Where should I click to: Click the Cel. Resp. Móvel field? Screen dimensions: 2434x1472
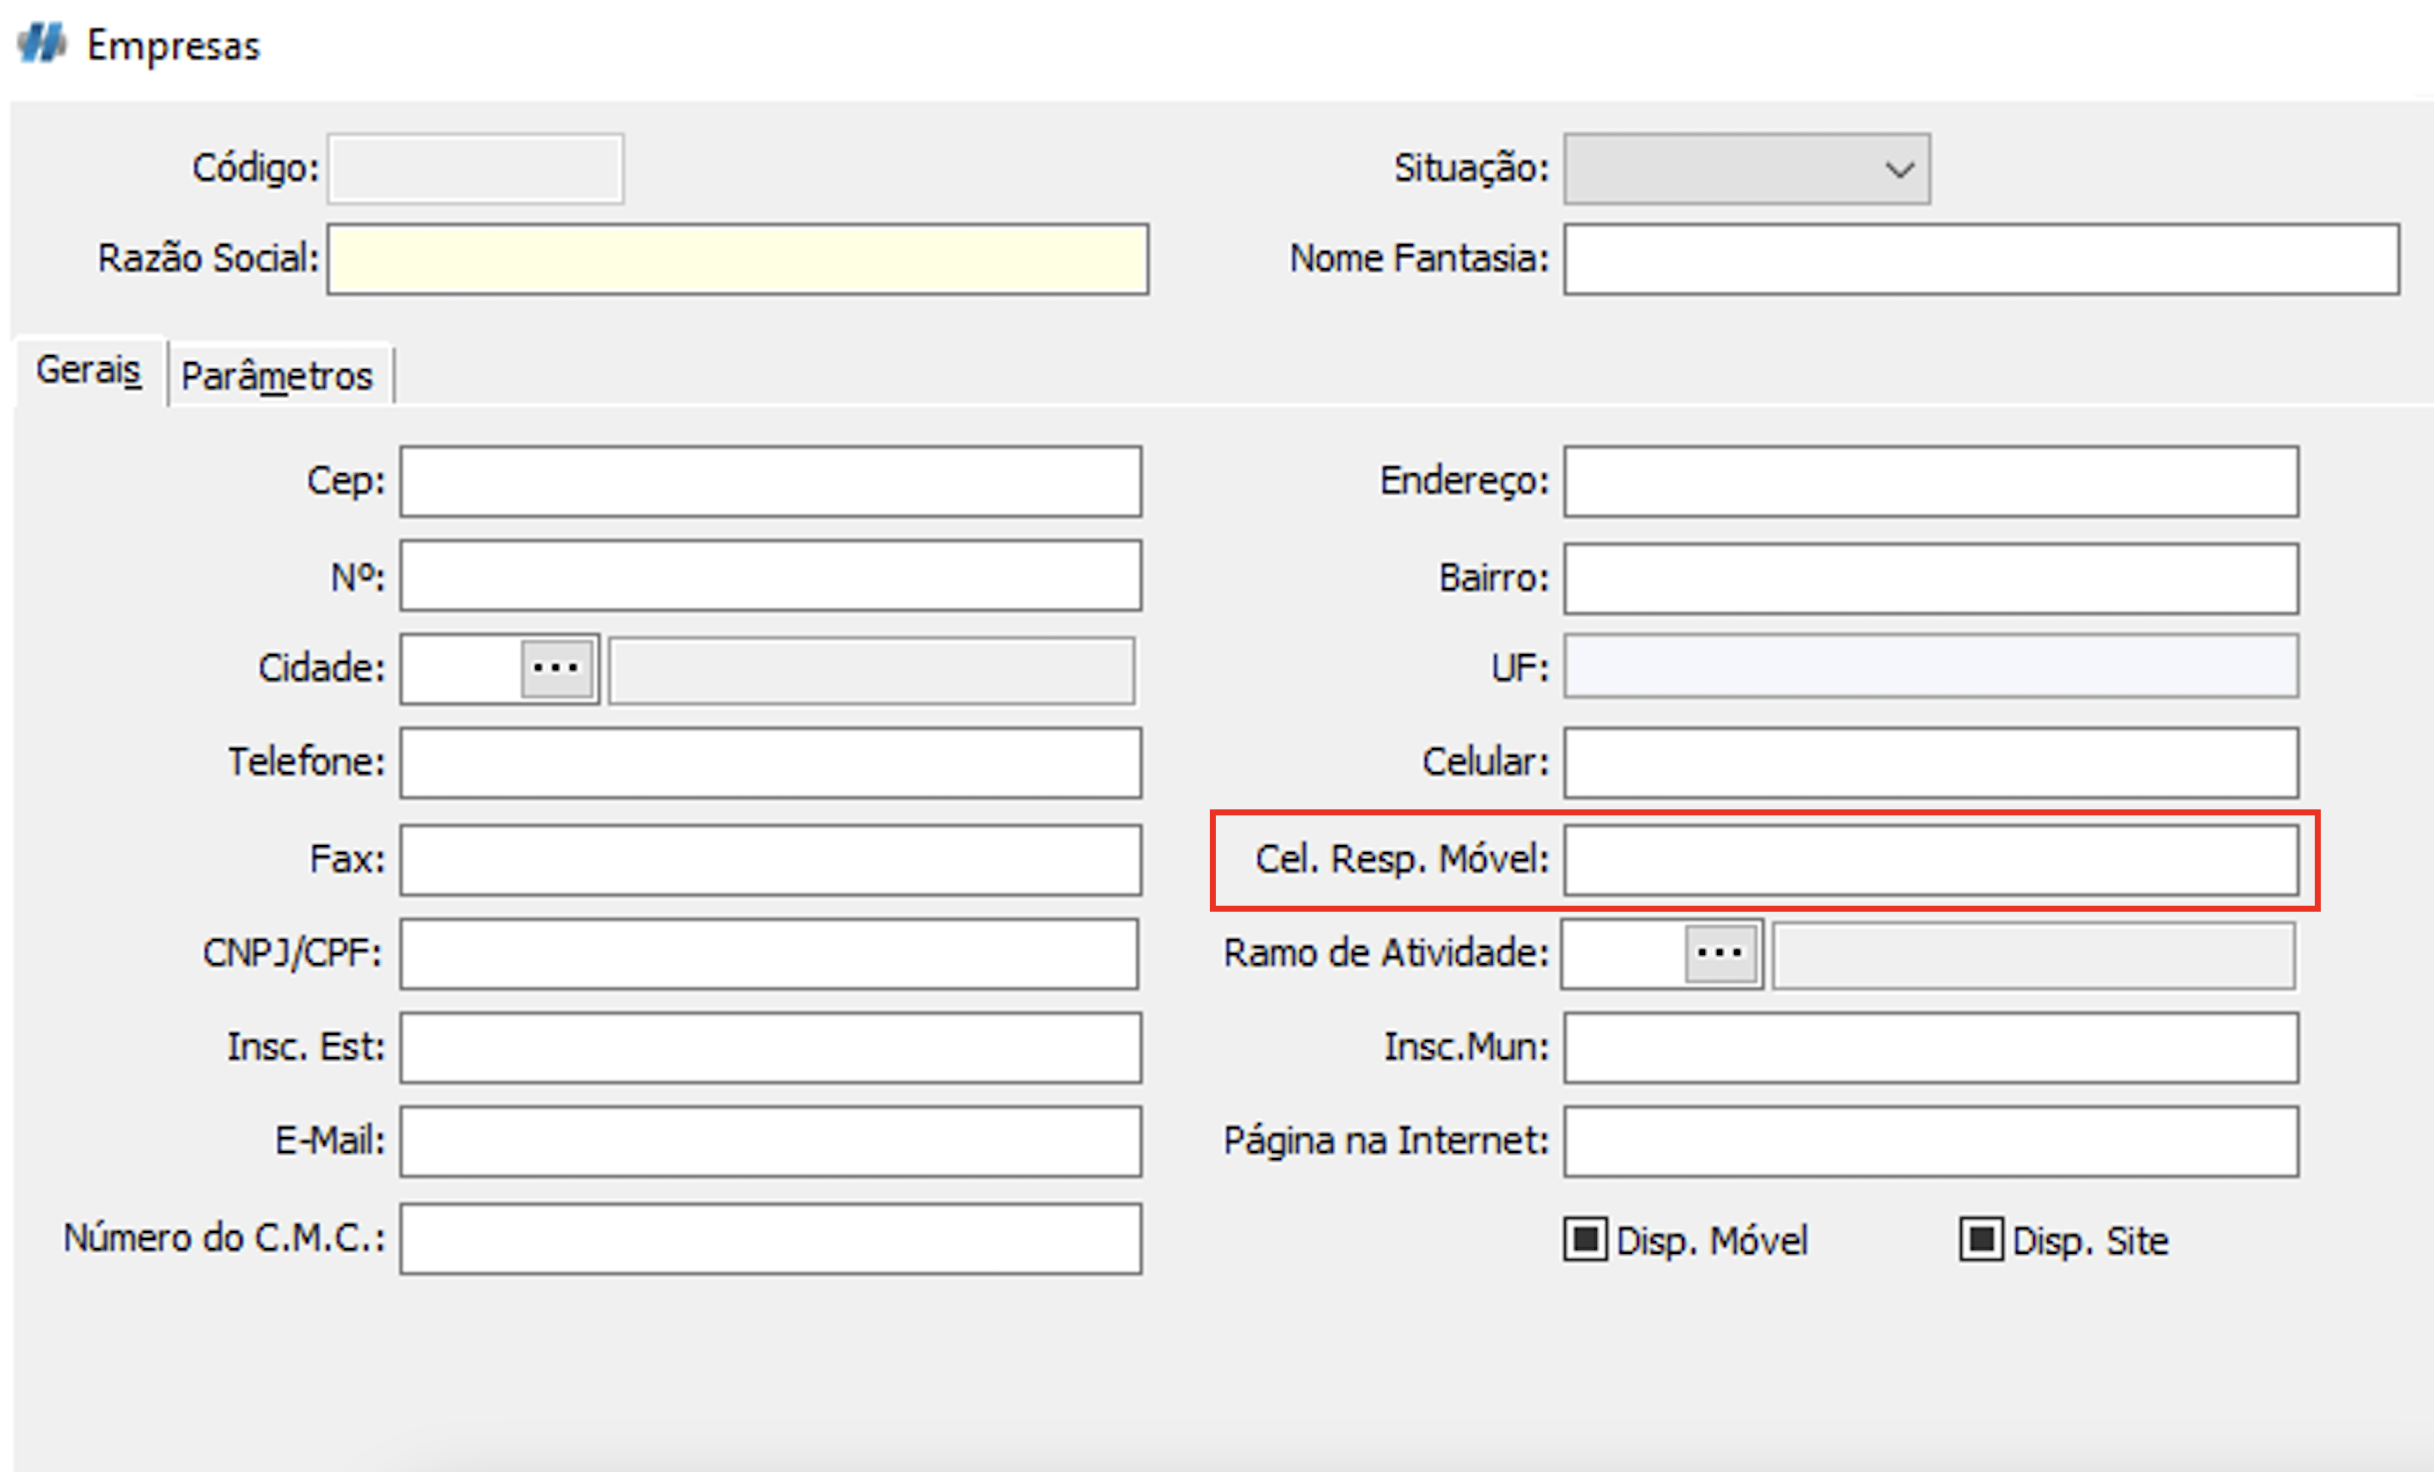pyautogui.click(x=1930, y=859)
